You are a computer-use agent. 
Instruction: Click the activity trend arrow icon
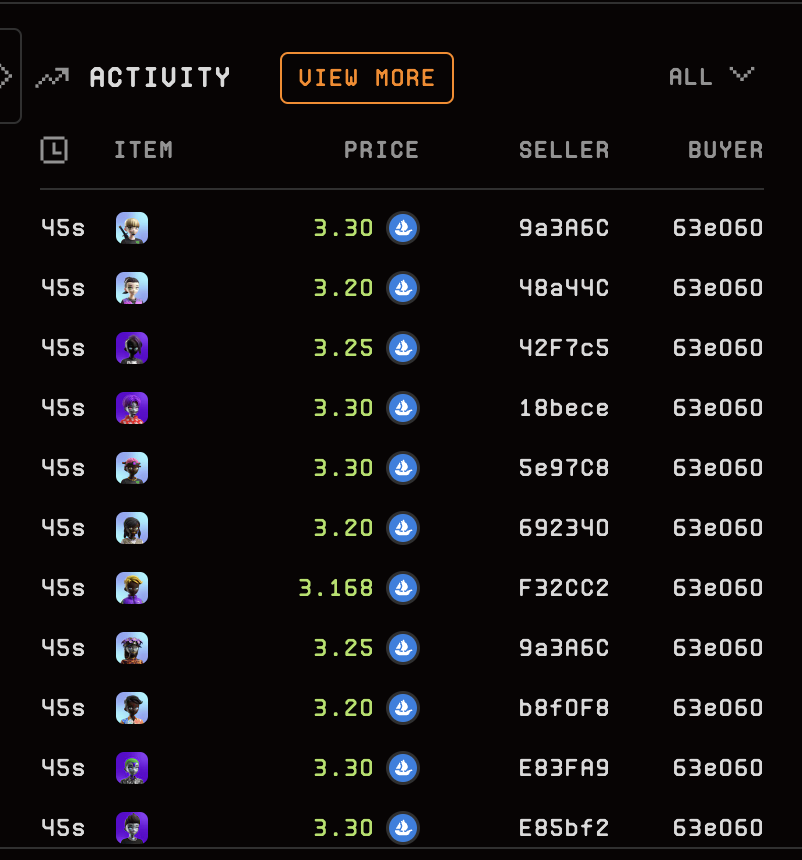pos(53,78)
